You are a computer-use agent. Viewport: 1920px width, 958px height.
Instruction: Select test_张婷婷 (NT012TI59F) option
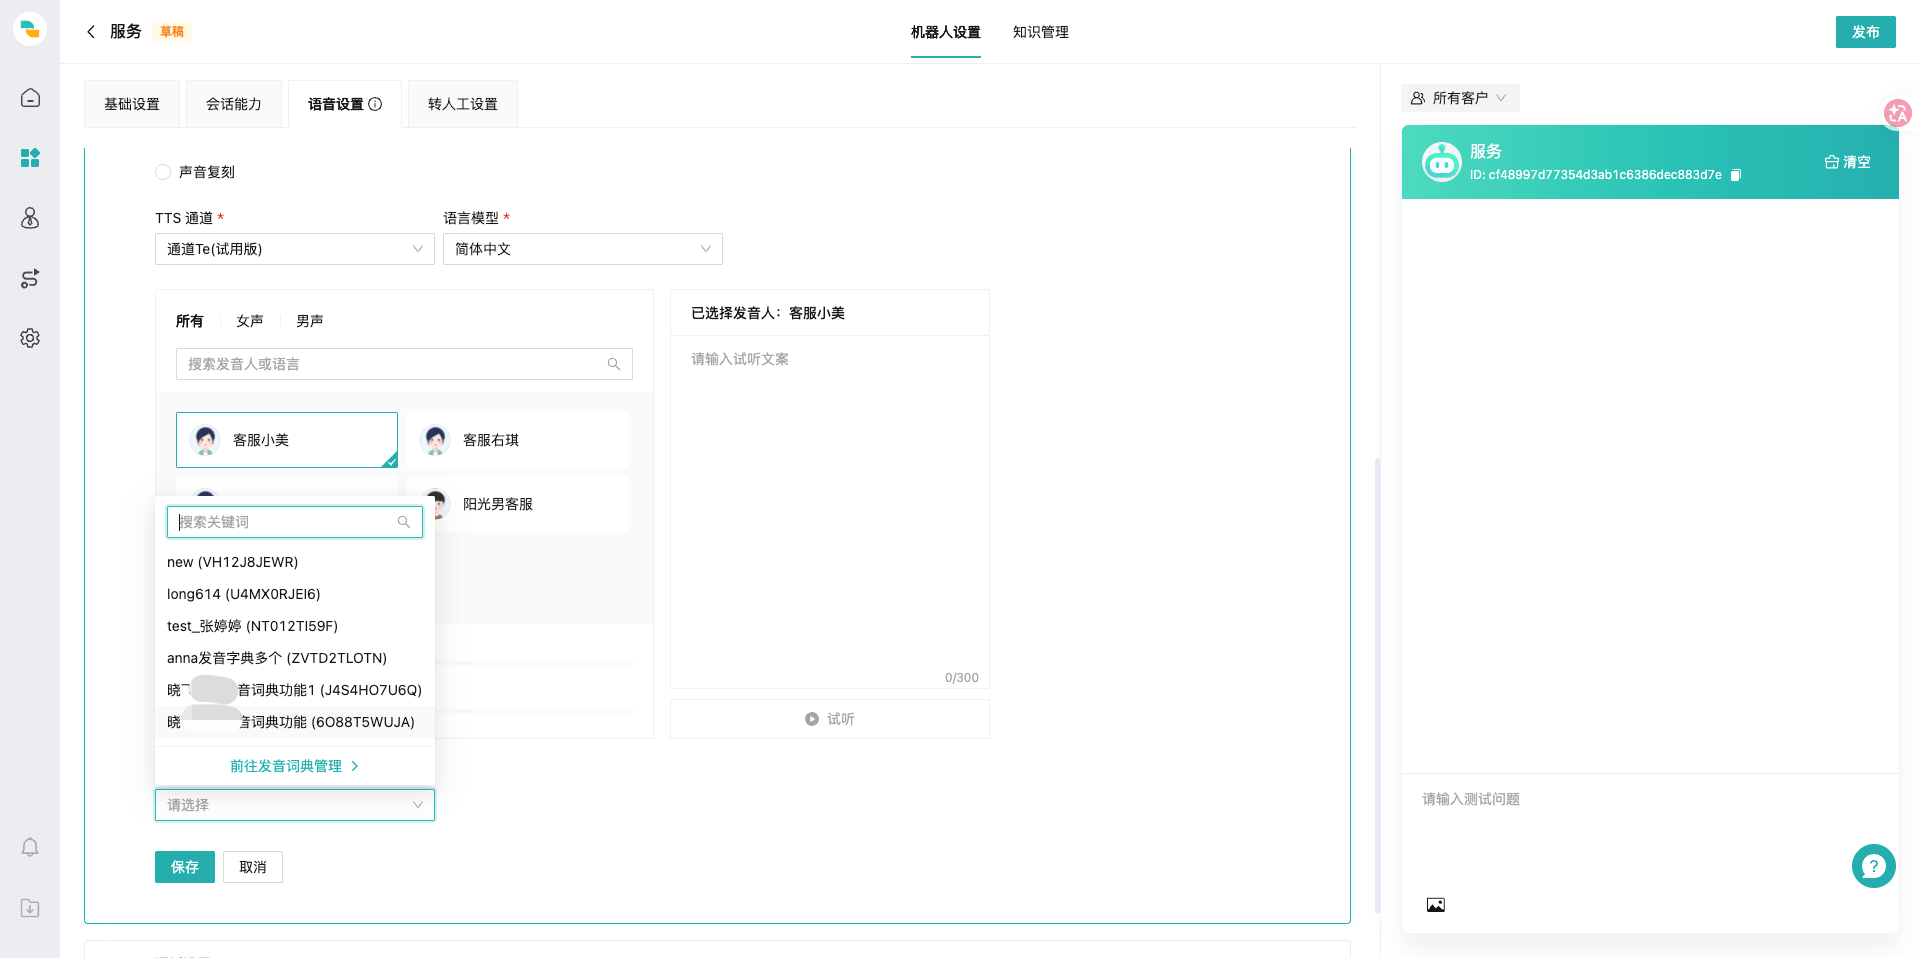tap(295, 626)
